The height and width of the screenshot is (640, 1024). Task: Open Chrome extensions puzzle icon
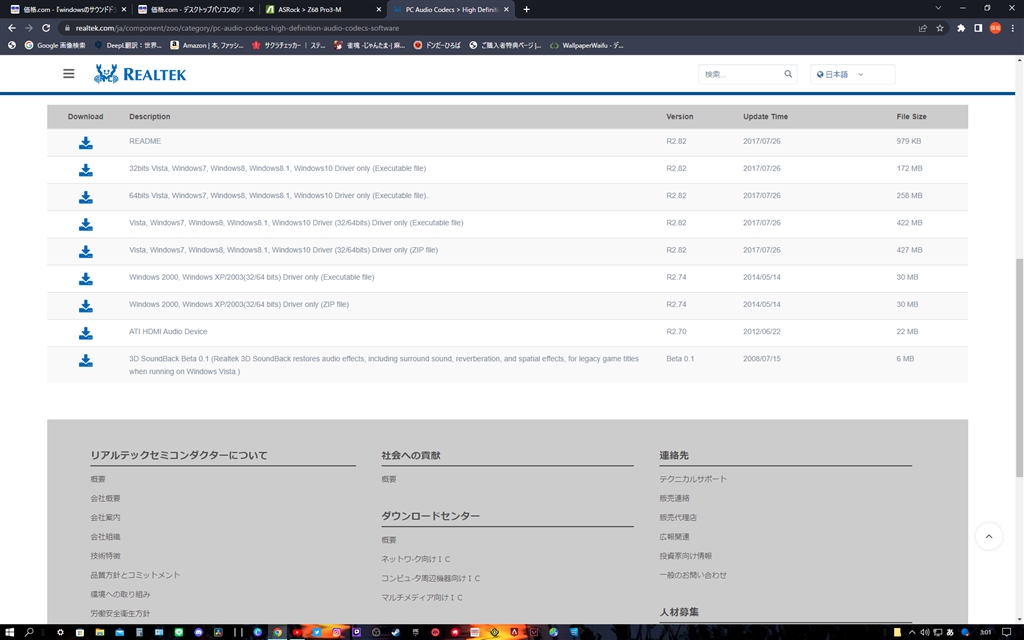pyautogui.click(x=961, y=28)
